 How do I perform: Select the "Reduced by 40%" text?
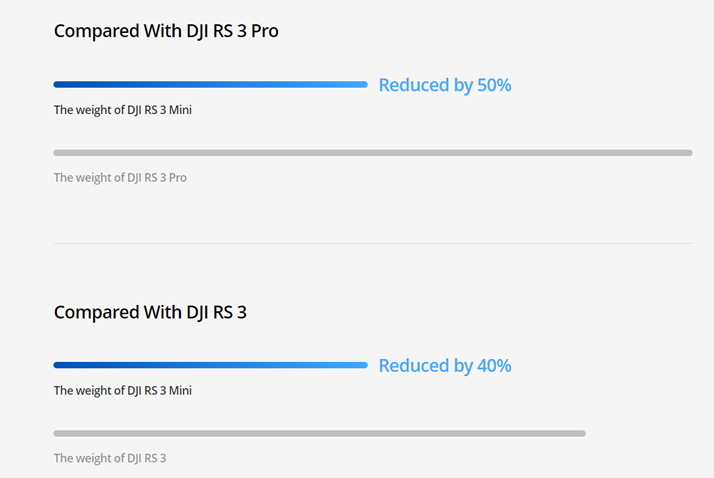[445, 366]
